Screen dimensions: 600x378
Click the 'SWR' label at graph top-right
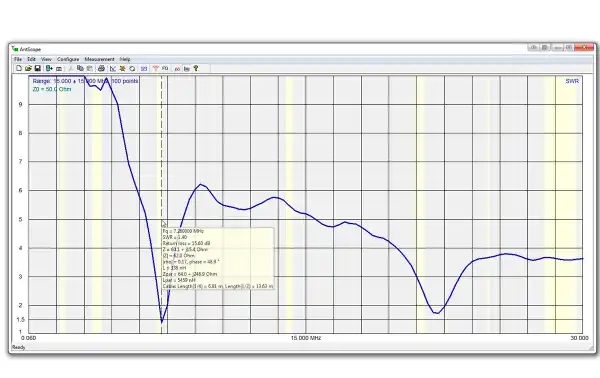click(x=572, y=81)
